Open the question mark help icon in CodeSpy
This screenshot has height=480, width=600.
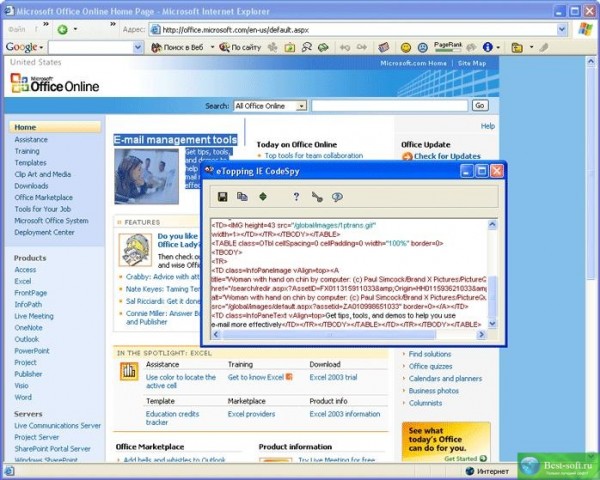[296, 197]
